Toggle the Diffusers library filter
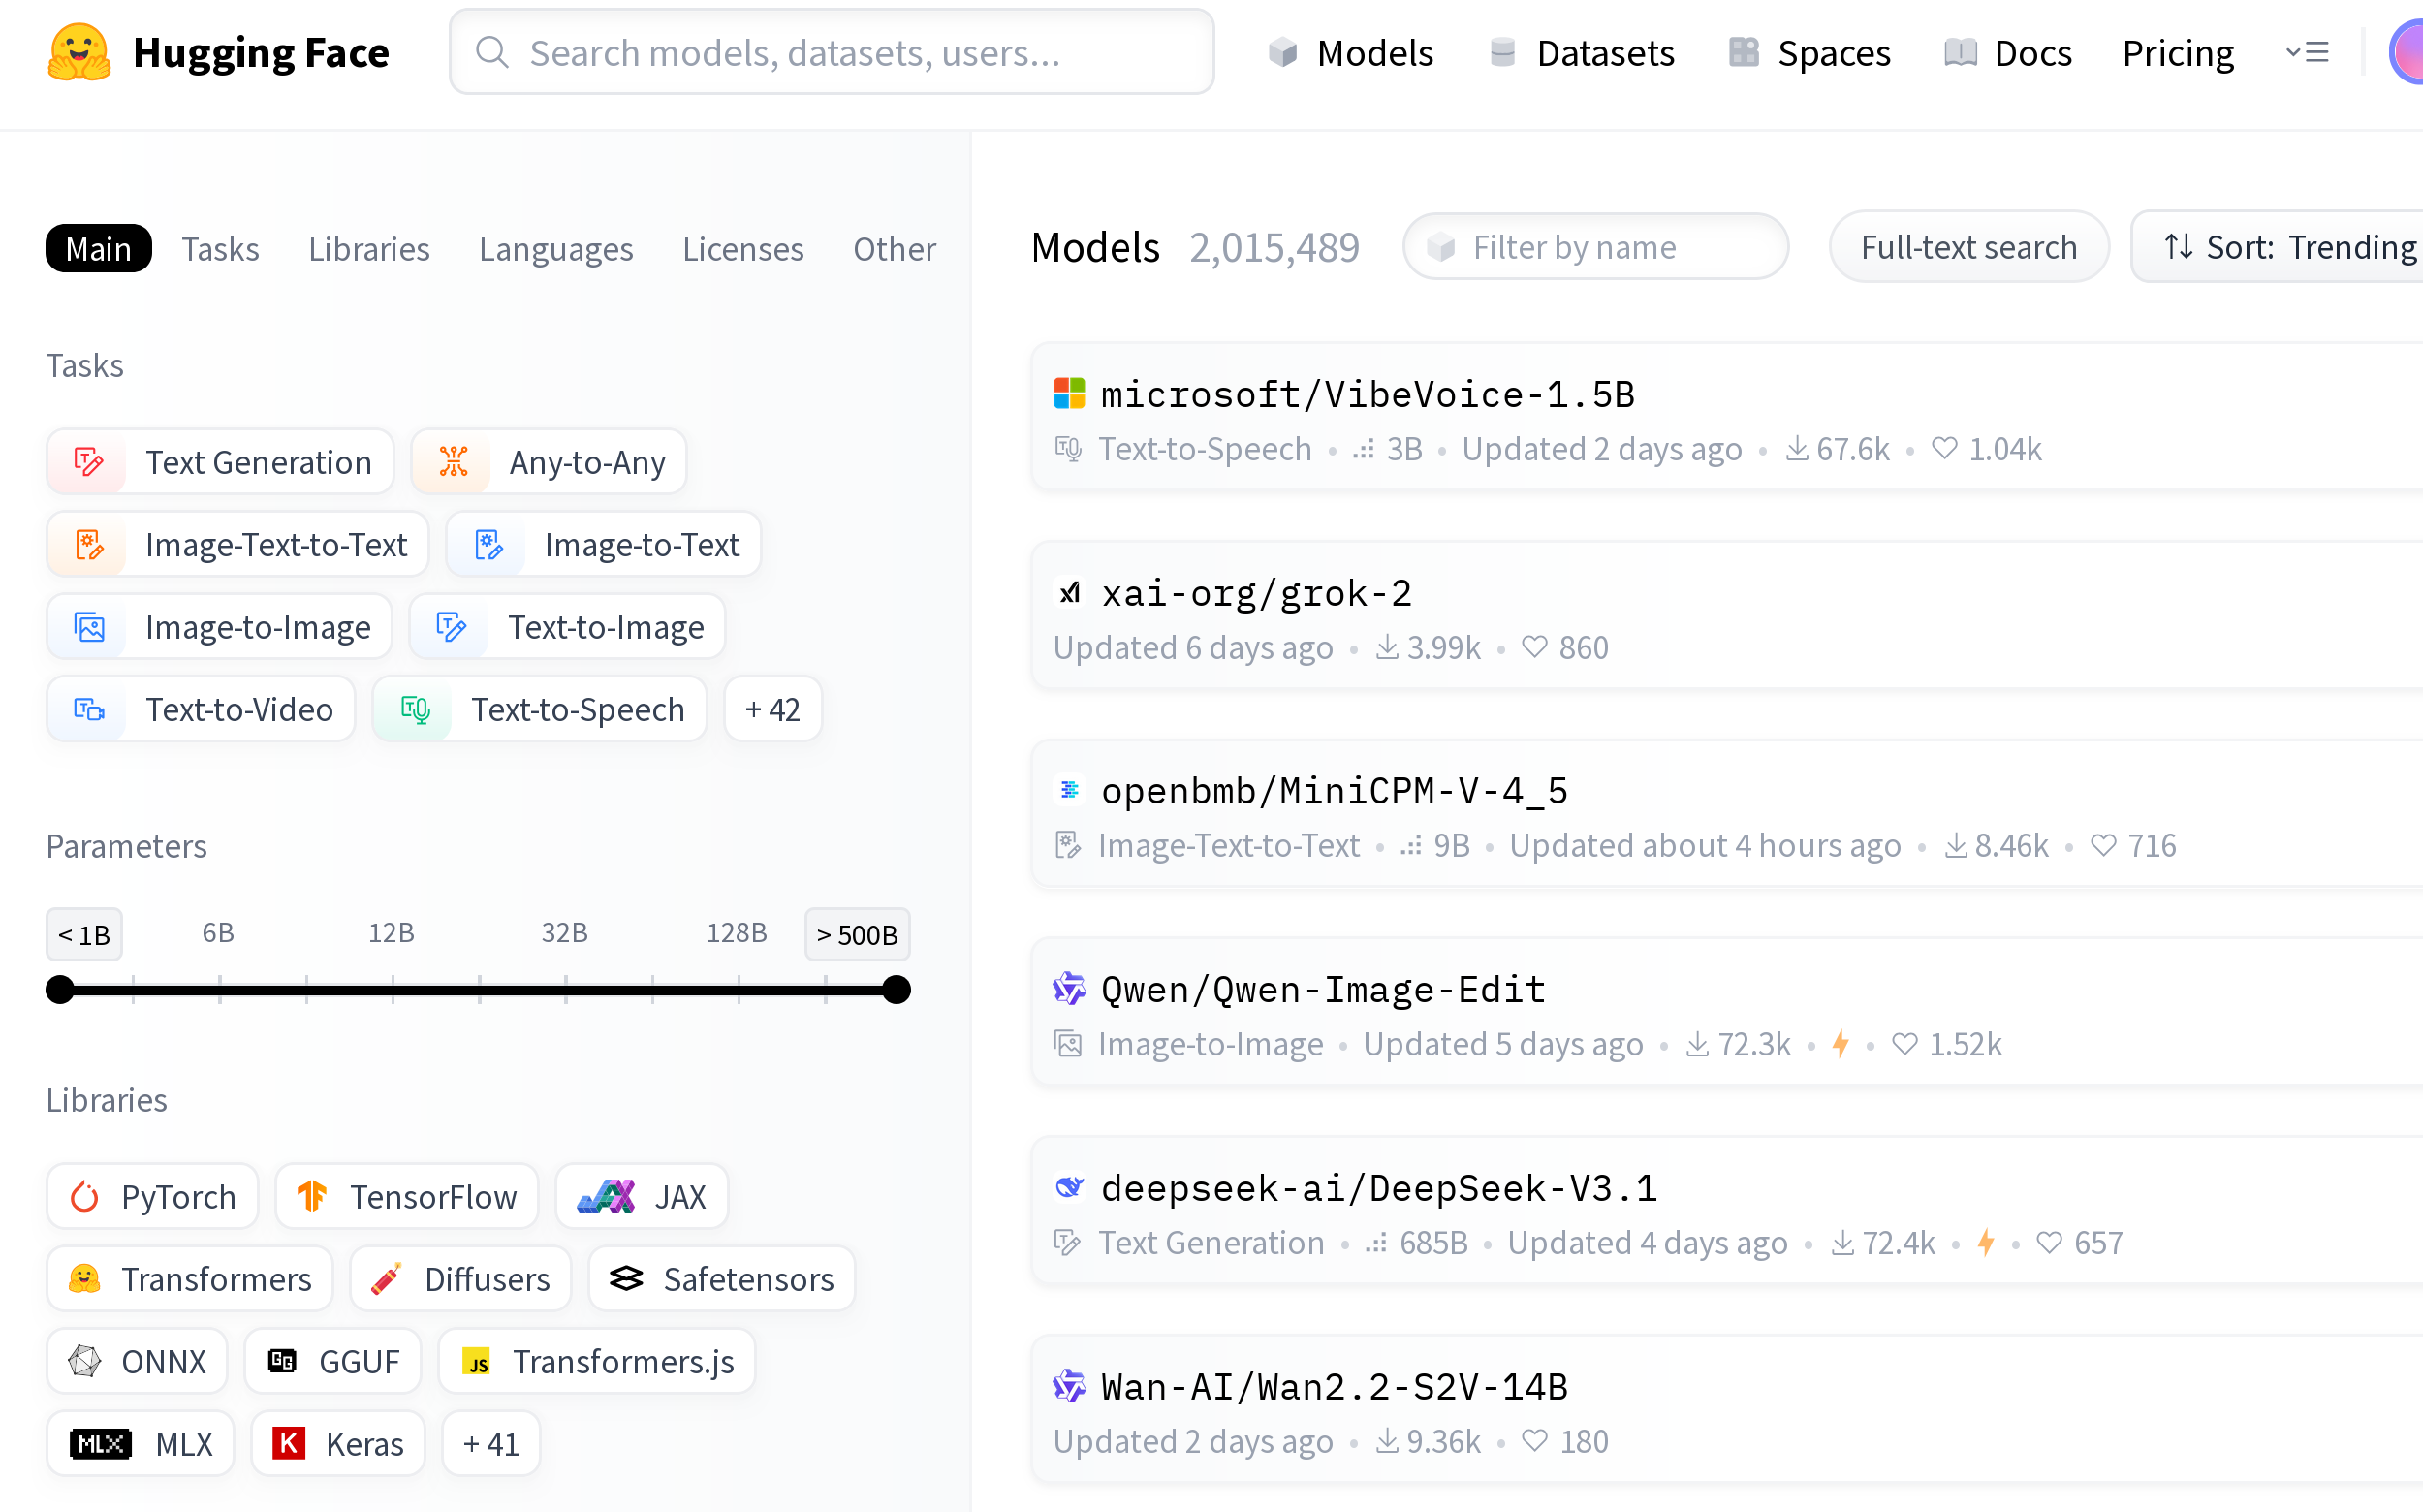Viewport: 2423px width, 1512px height. pos(460,1279)
